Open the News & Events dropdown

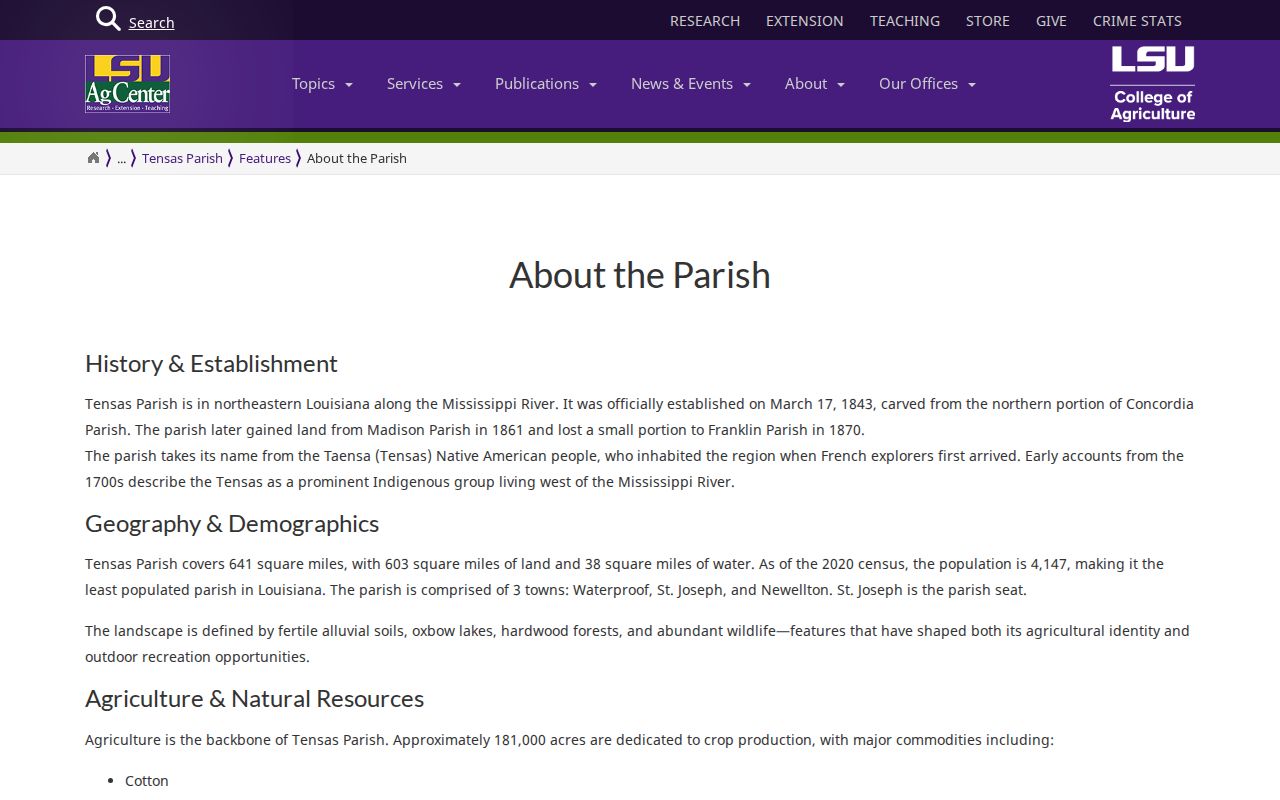[x=691, y=84]
